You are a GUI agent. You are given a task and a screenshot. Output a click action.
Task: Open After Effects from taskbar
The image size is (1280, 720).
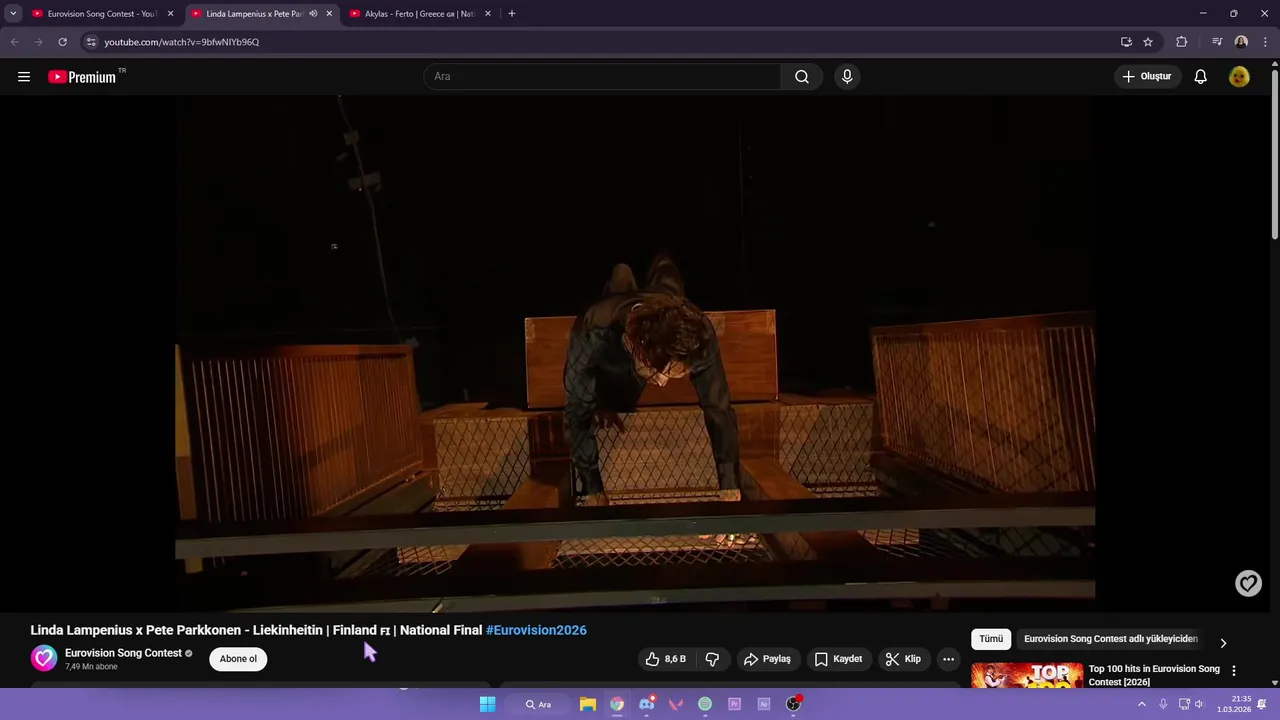coord(764,704)
